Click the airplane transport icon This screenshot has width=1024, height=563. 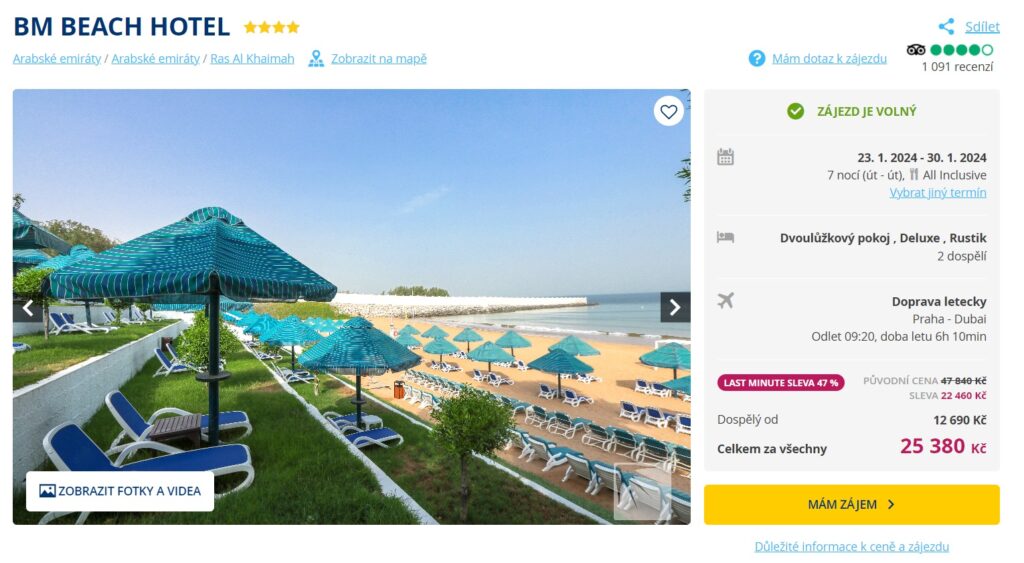click(726, 300)
